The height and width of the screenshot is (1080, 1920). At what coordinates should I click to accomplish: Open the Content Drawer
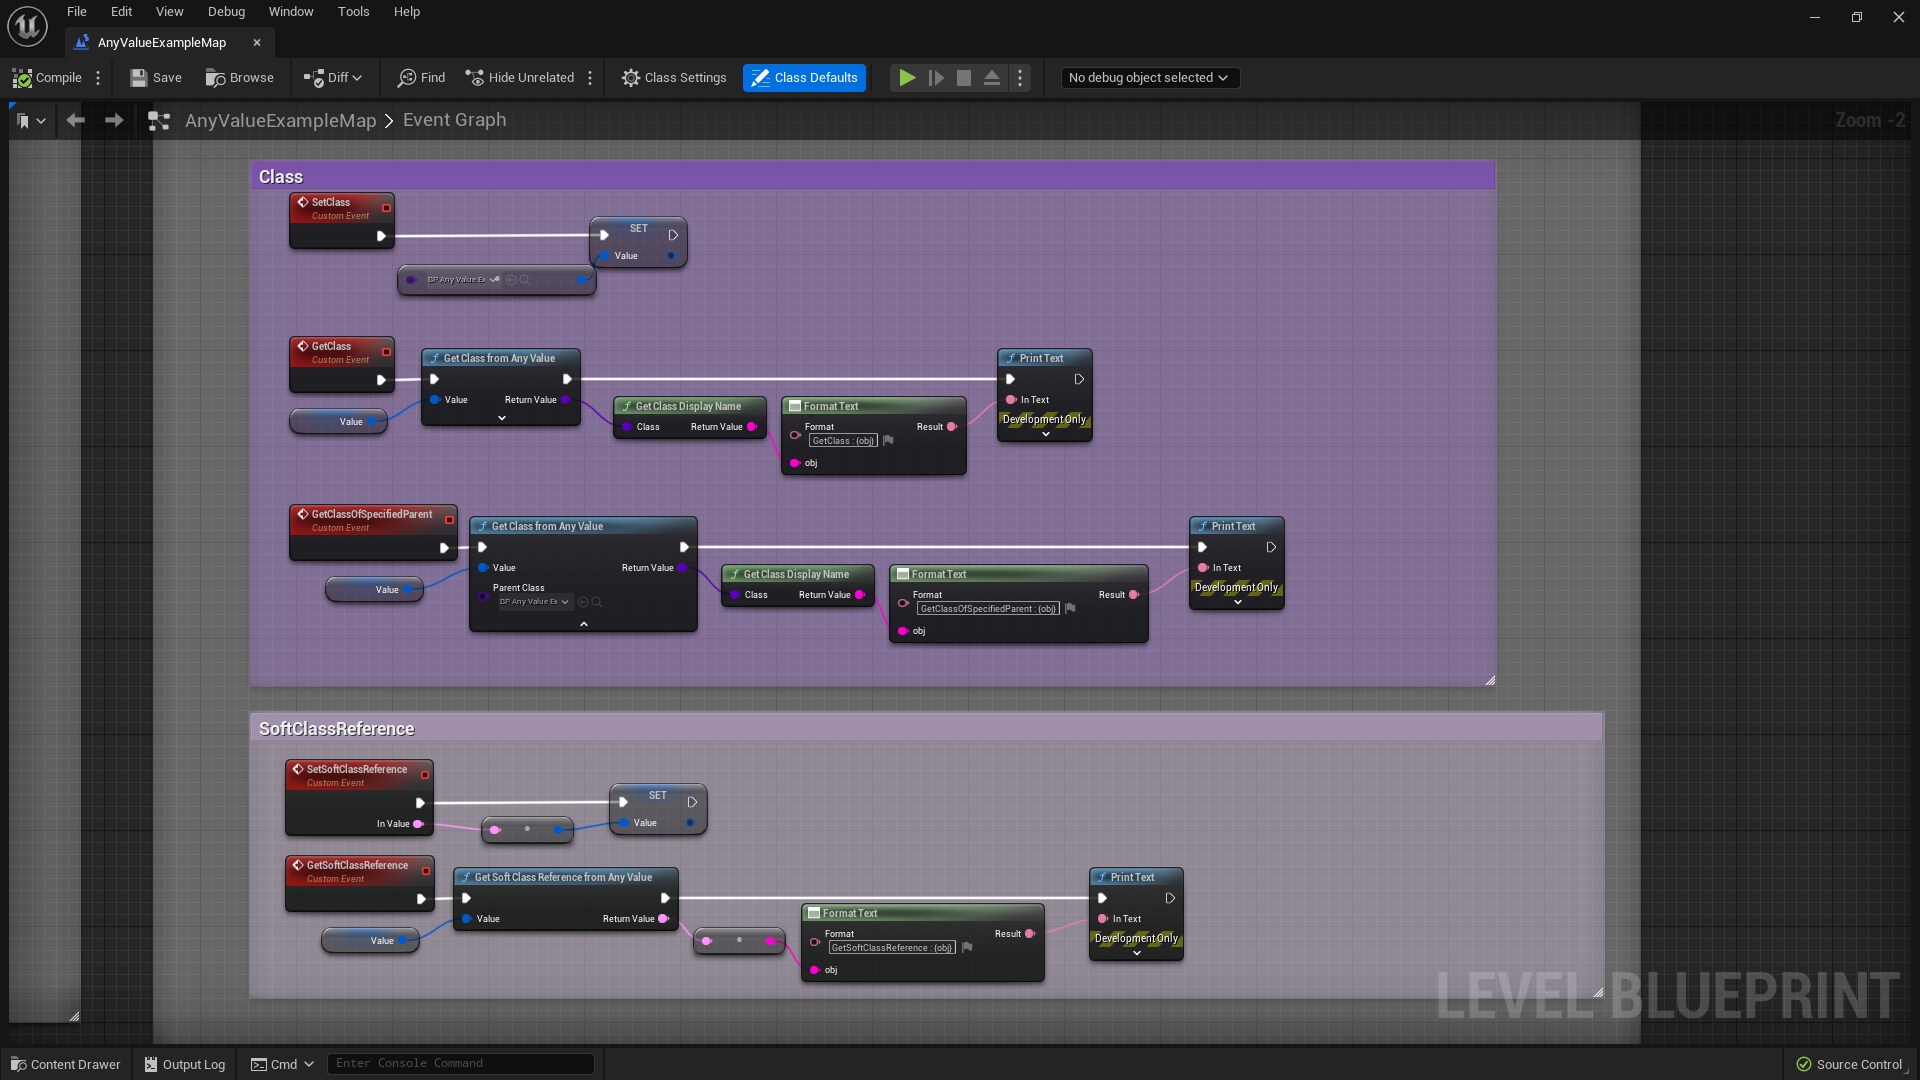tap(65, 1064)
